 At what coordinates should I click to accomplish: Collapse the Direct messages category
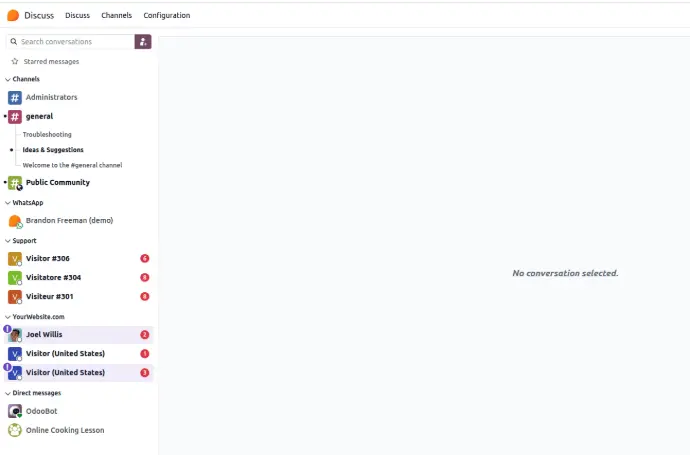tap(7, 393)
